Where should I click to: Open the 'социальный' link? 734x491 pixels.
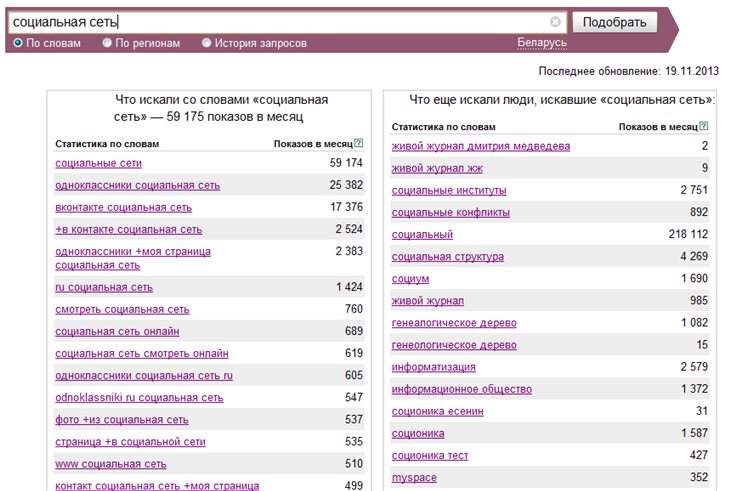click(422, 235)
